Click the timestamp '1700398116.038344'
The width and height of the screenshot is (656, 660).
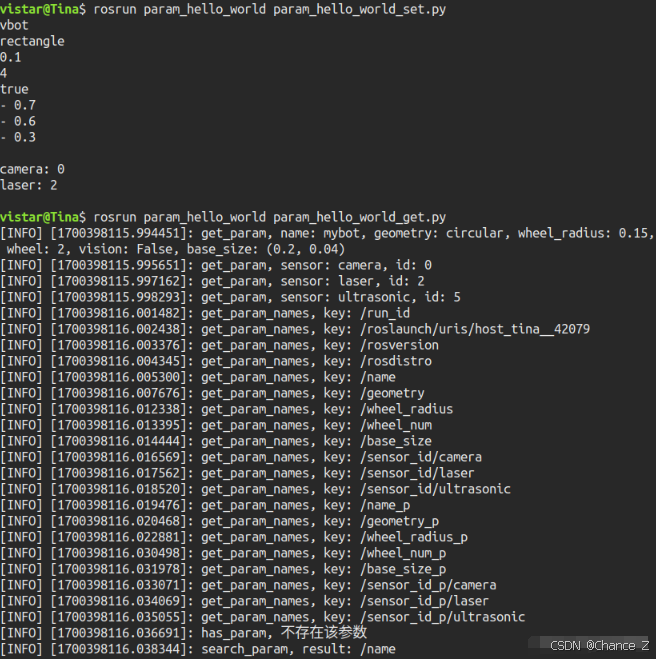tap(119, 649)
